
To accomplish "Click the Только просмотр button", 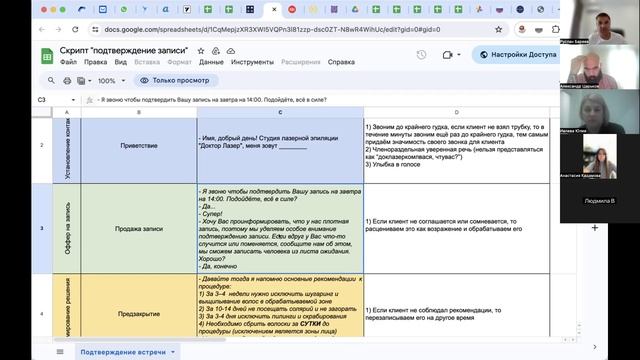I will point(176,80).
